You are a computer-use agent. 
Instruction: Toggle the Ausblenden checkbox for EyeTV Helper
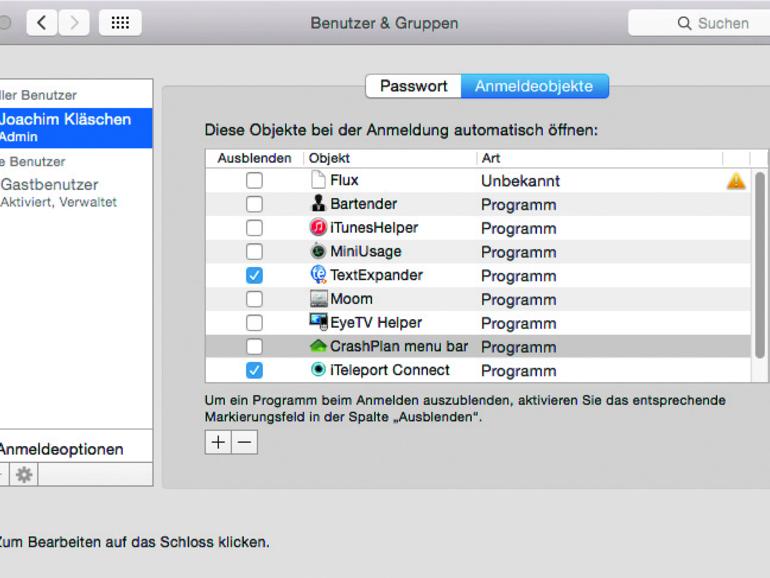254,323
